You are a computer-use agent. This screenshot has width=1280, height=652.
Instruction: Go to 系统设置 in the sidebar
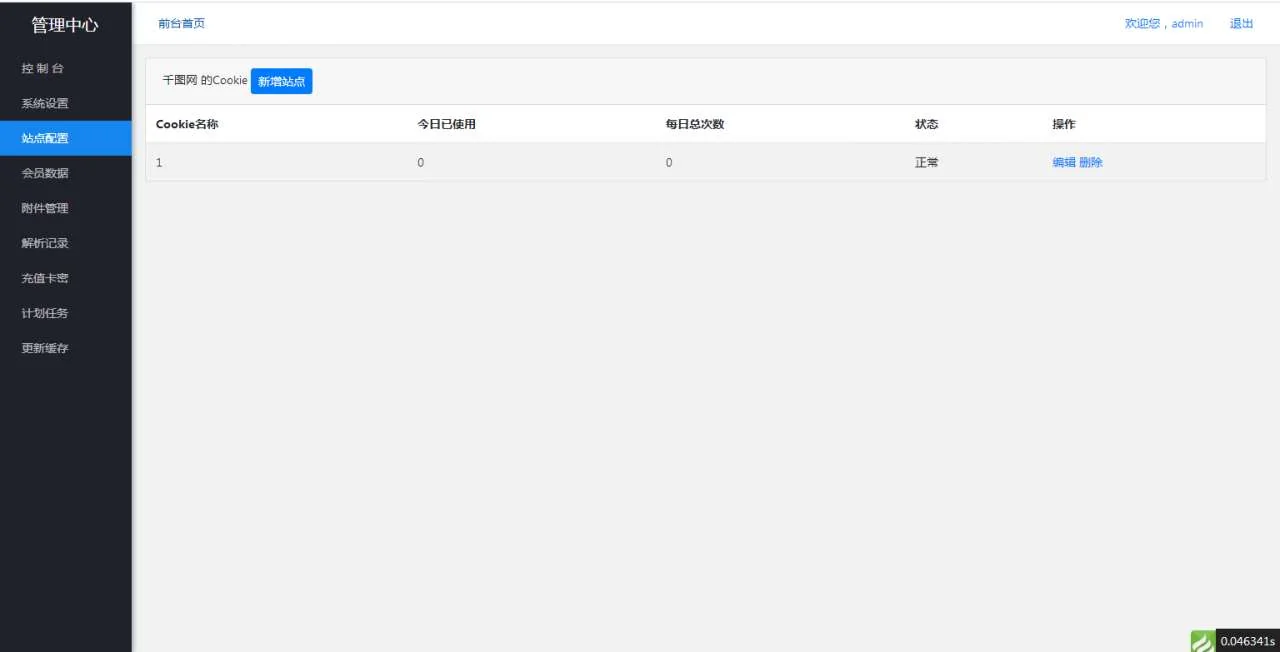tap(45, 104)
